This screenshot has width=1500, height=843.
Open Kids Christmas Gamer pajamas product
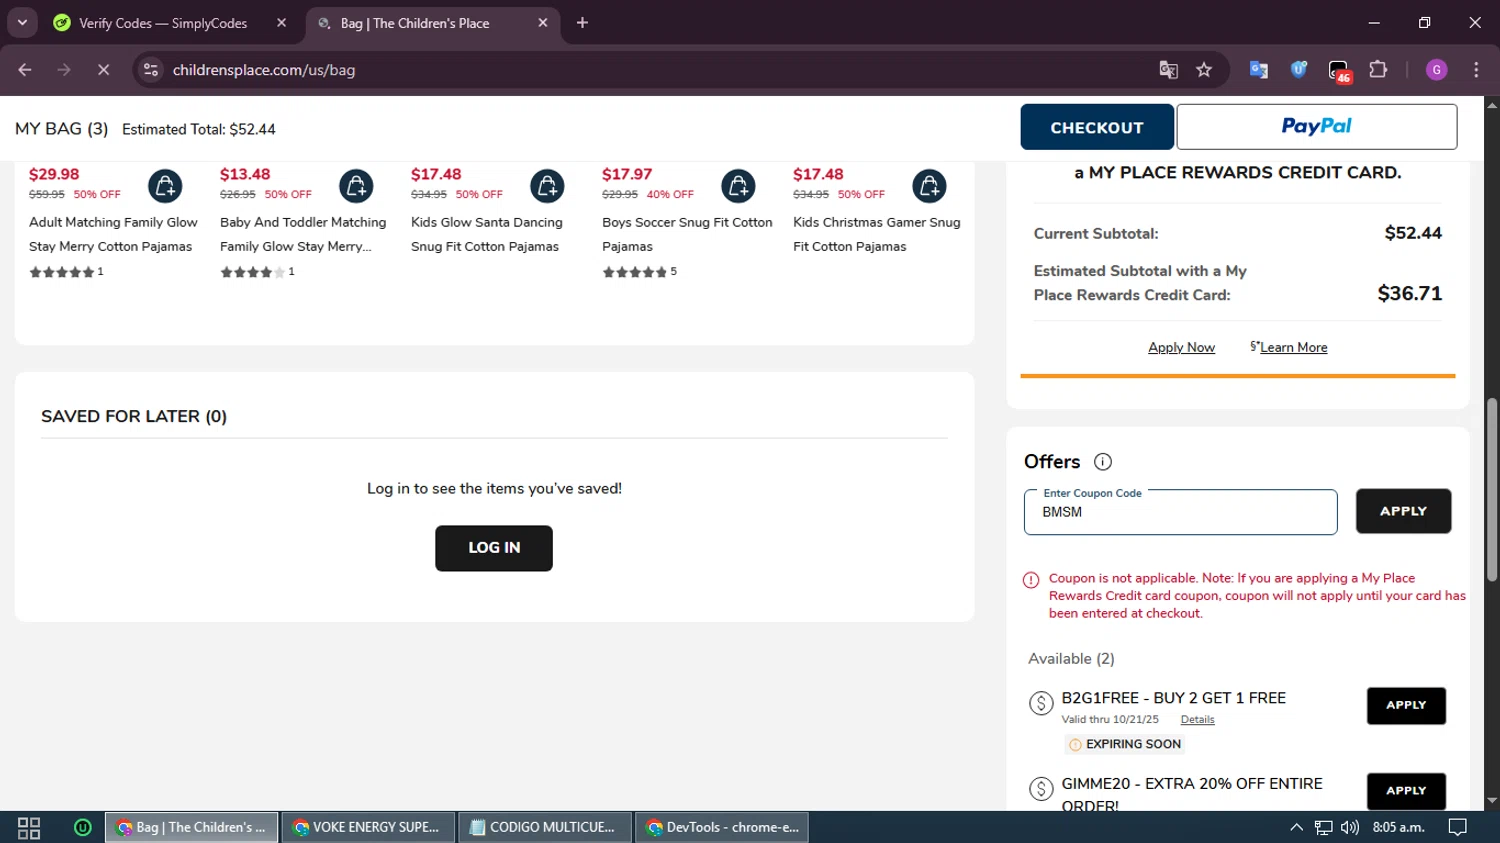pos(877,234)
